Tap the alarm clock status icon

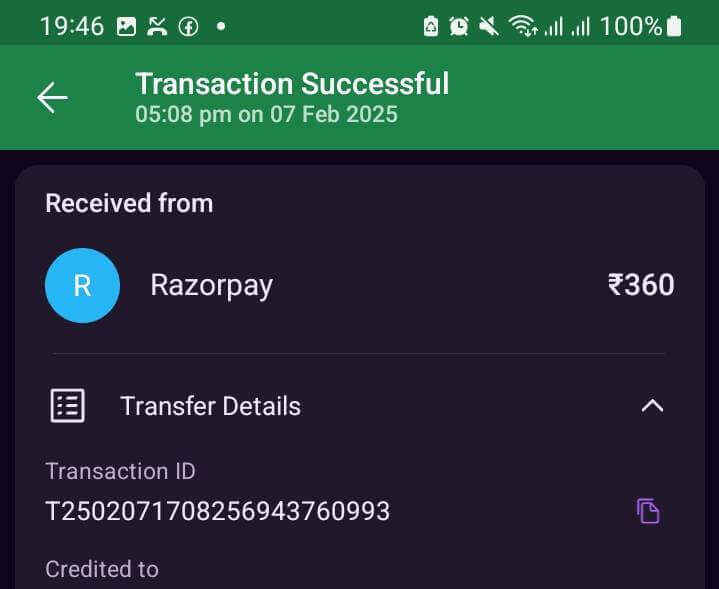(x=459, y=26)
